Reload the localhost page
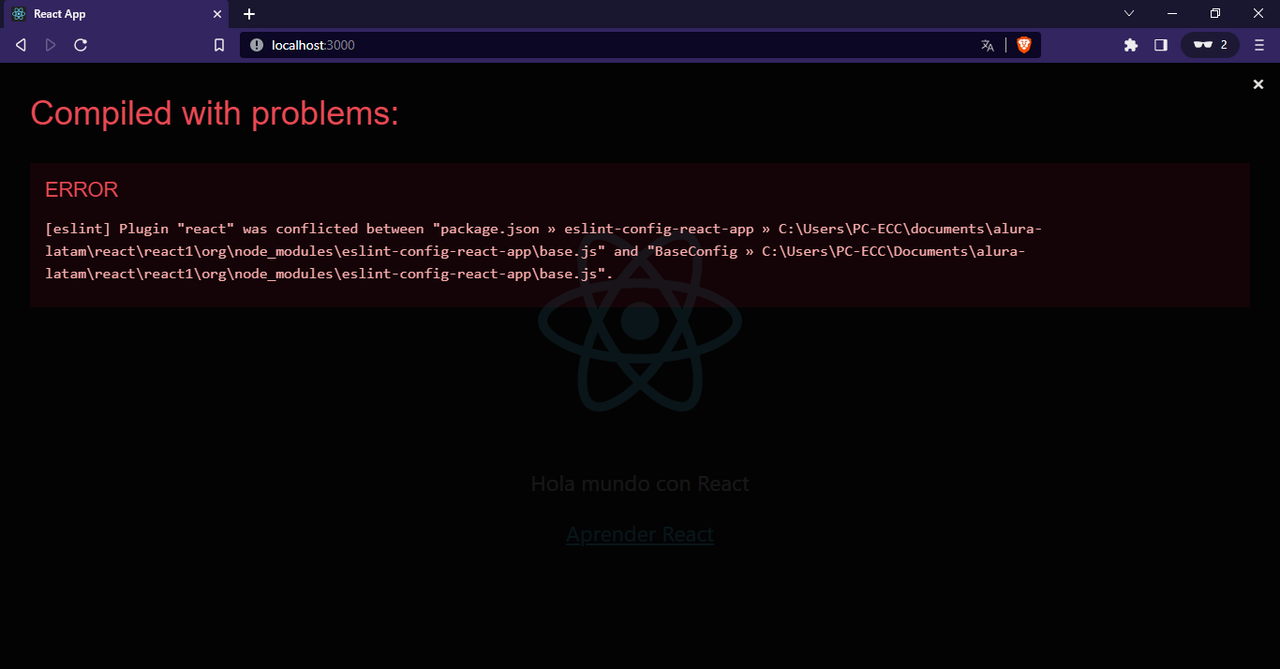Image resolution: width=1280 pixels, height=669 pixels. pyautogui.click(x=81, y=45)
